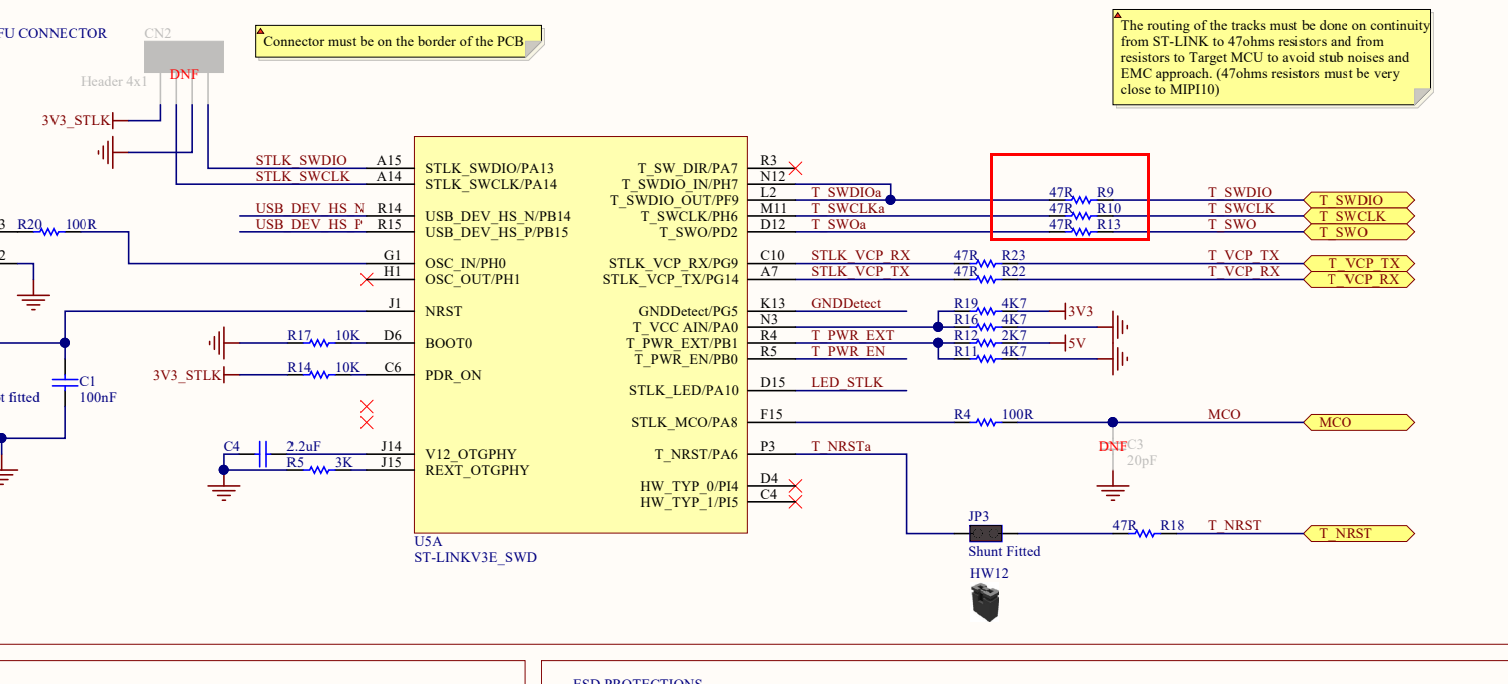Click the 5V power label

coord(1077,342)
